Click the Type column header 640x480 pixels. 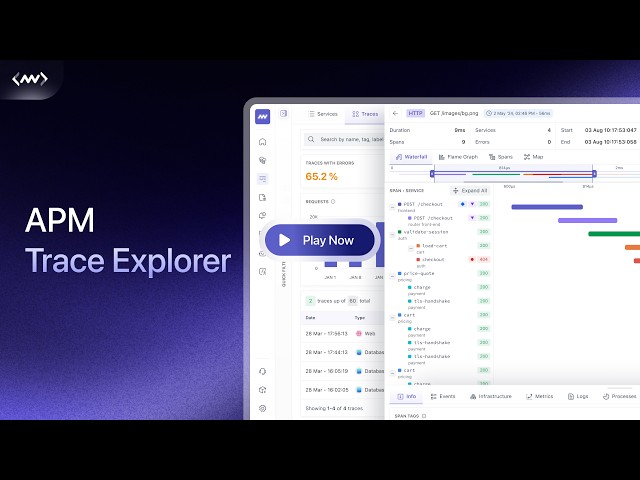(x=360, y=318)
